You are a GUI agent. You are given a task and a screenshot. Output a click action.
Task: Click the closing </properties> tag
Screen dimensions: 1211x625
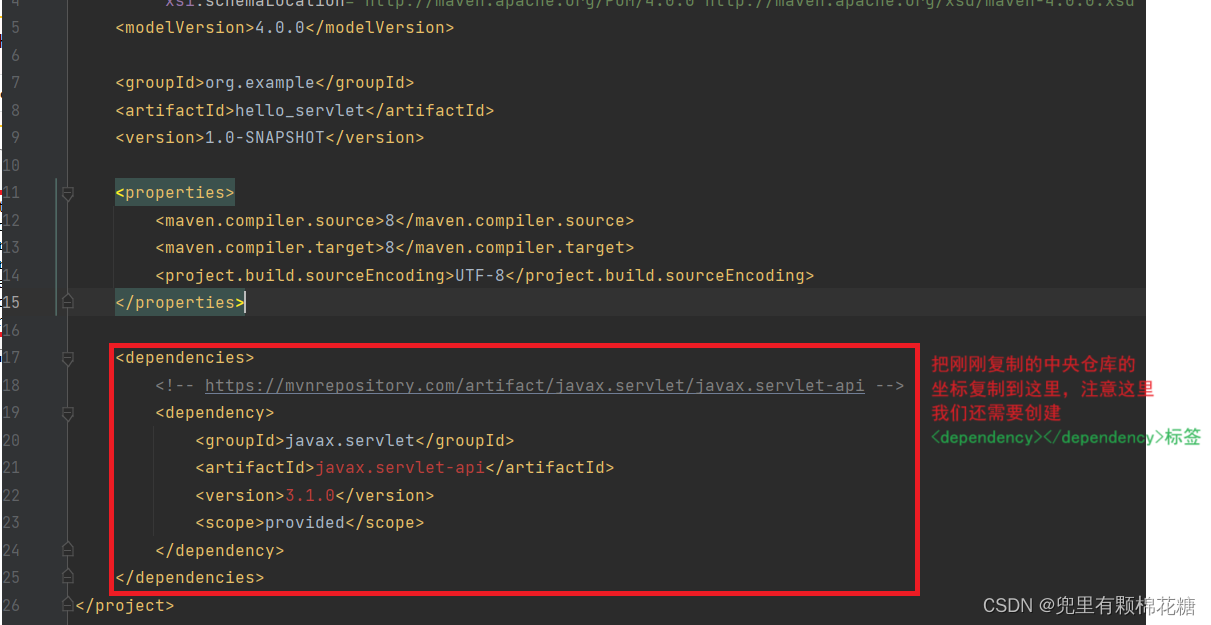[x=180, y=303]
